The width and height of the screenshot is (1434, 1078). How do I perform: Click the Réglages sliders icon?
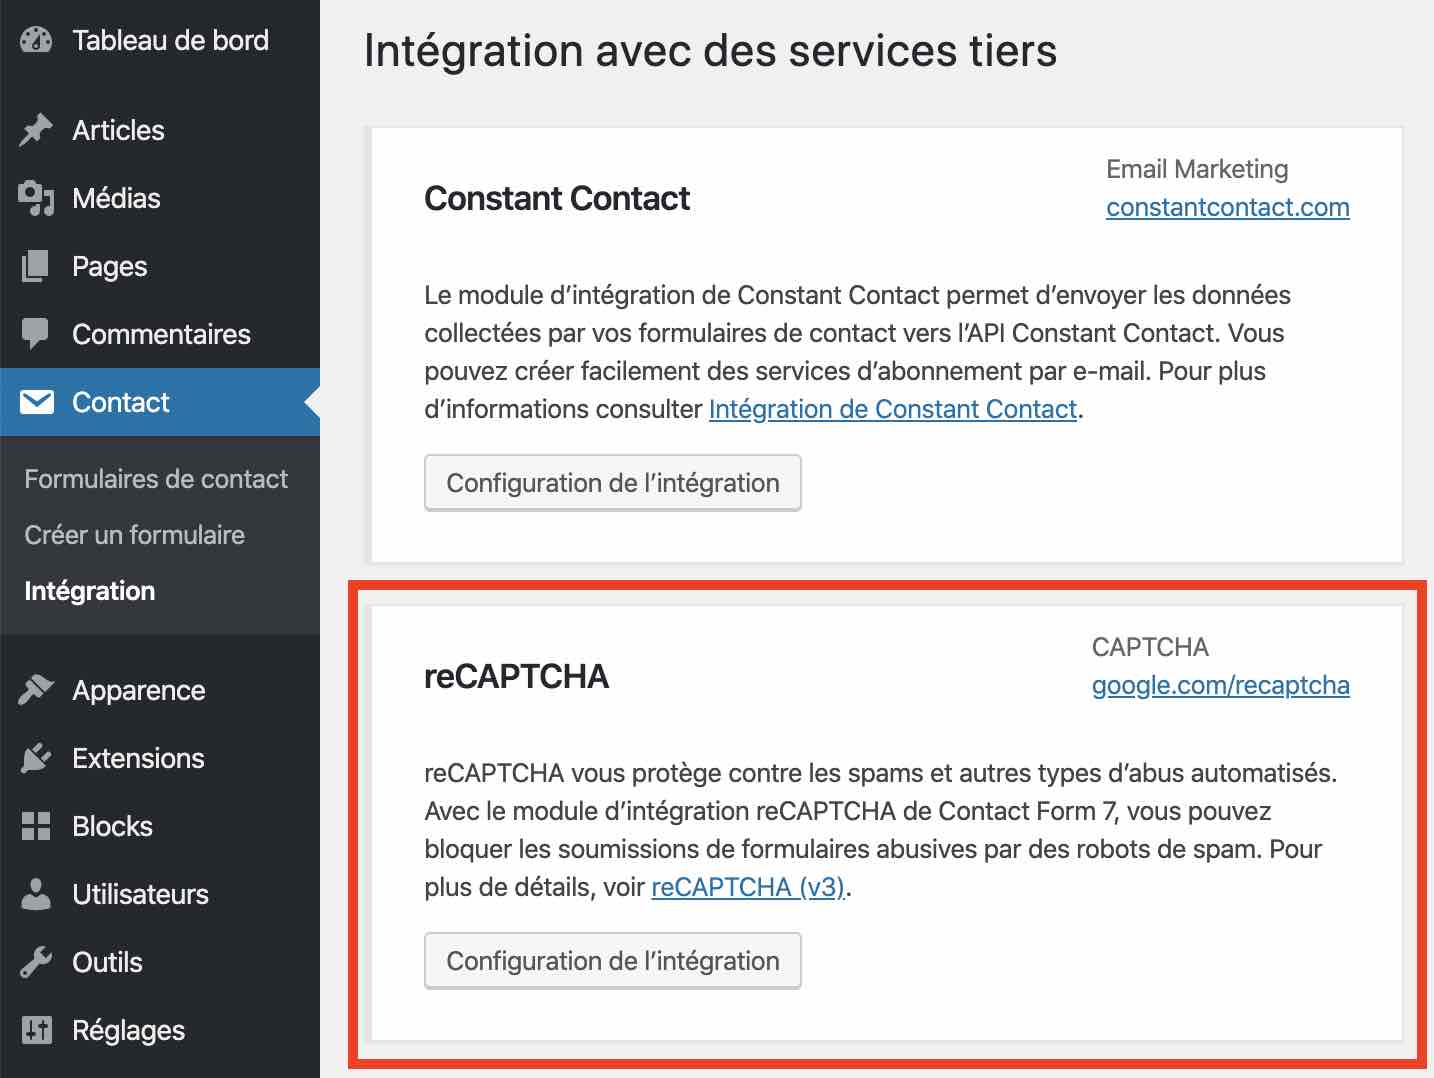(x=36, y=1030)
